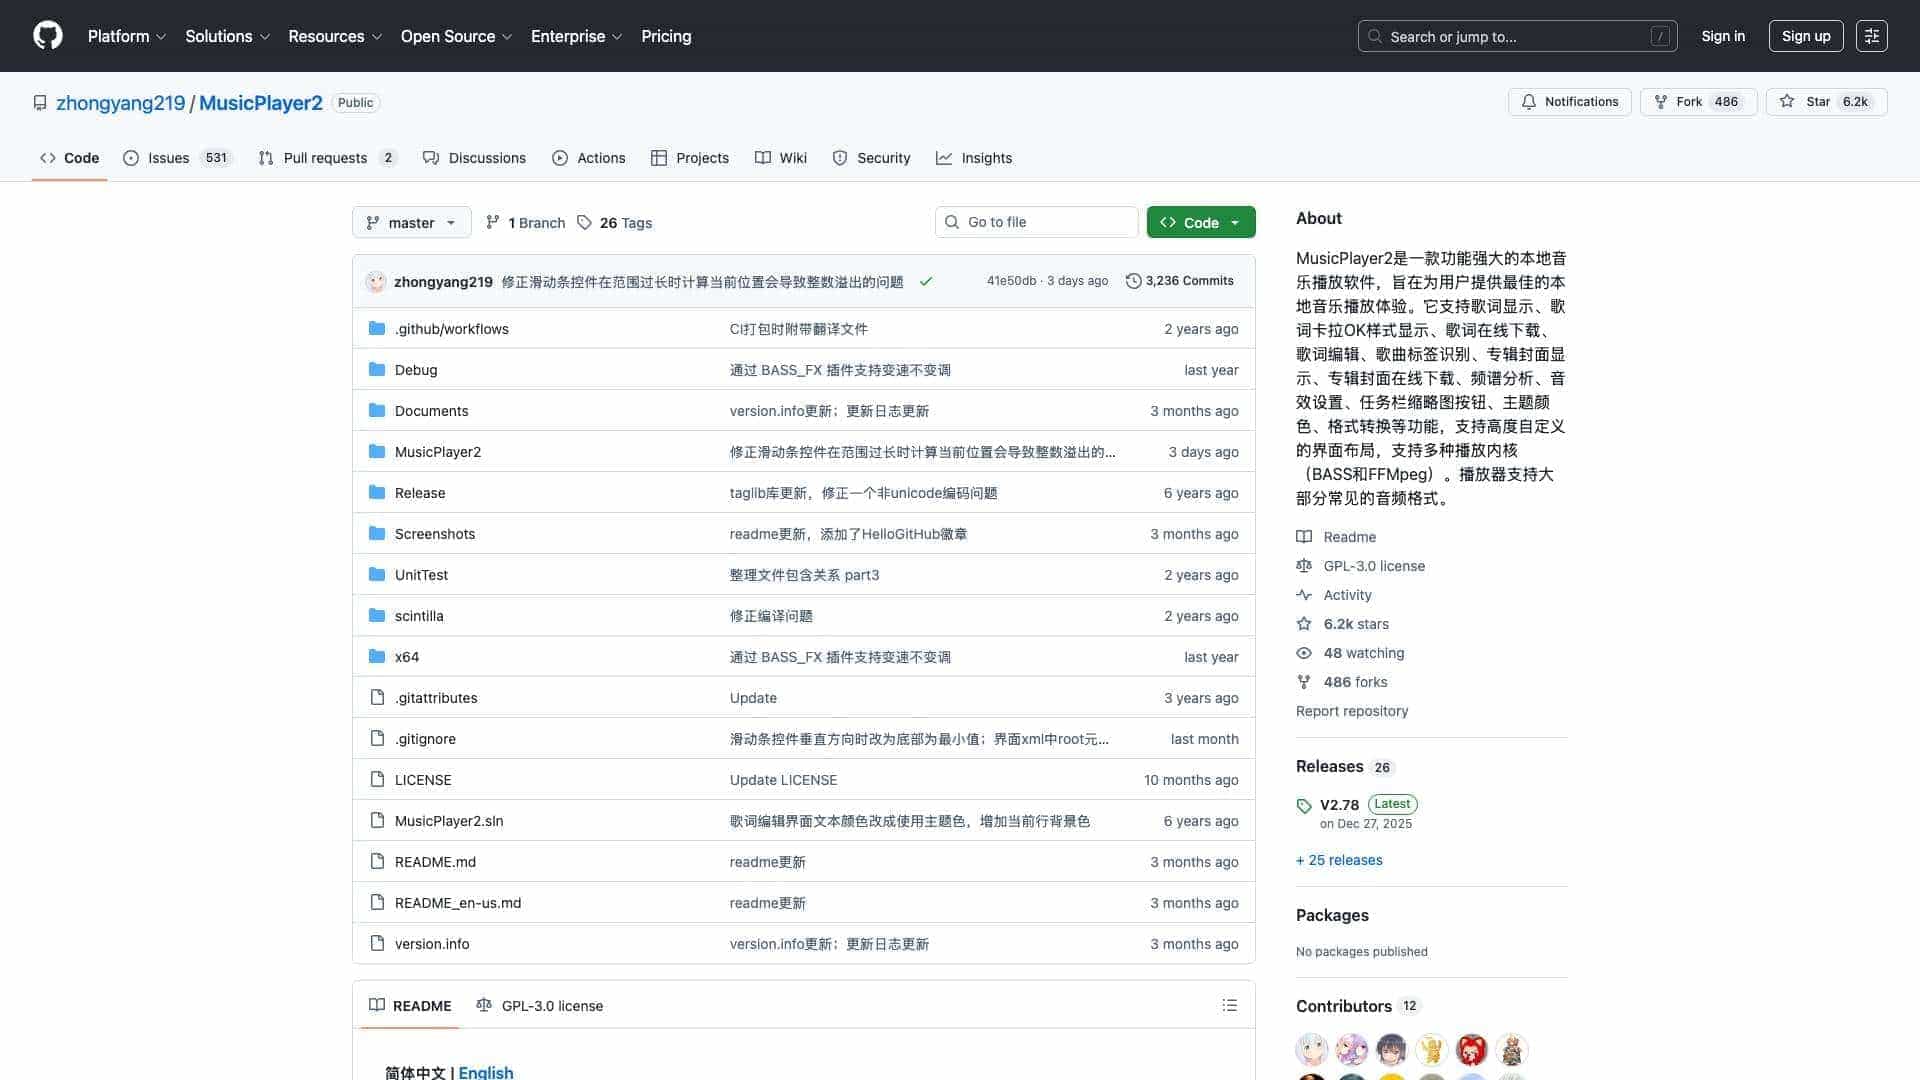Open the Pull requests tab
Viewport: 1920px width, 1080px height.
coord(327,158)
